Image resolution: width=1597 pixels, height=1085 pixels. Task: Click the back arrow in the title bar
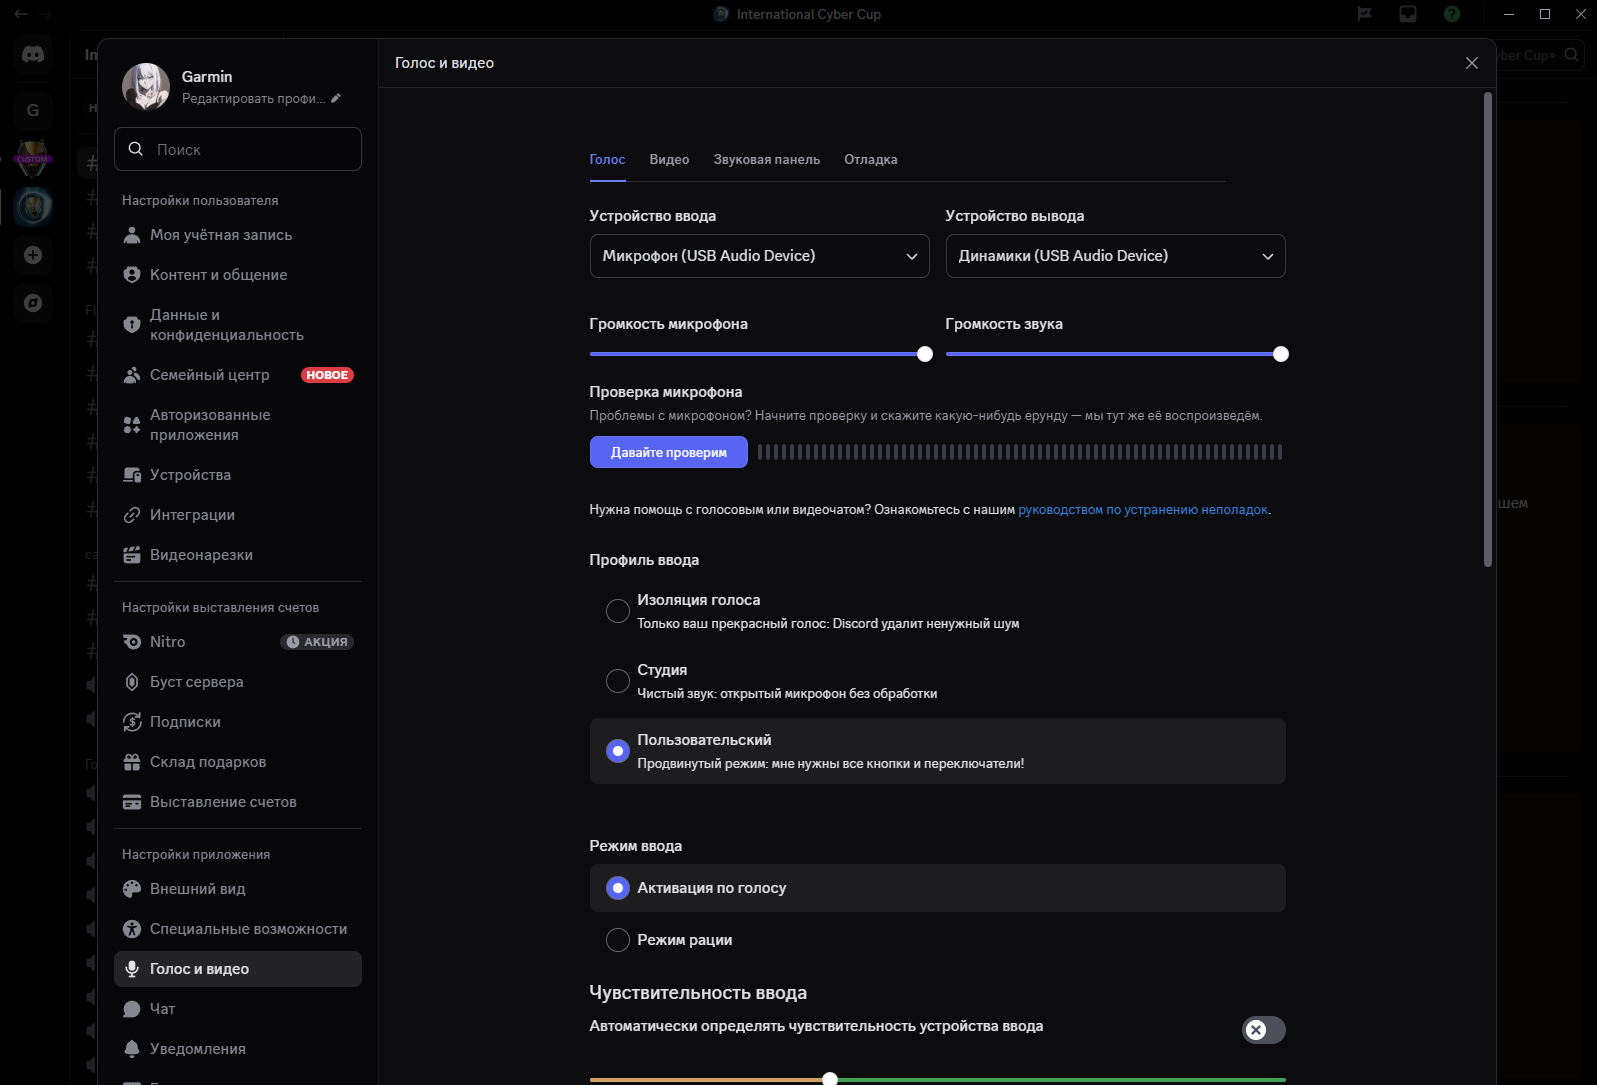[x=20, y=14]
